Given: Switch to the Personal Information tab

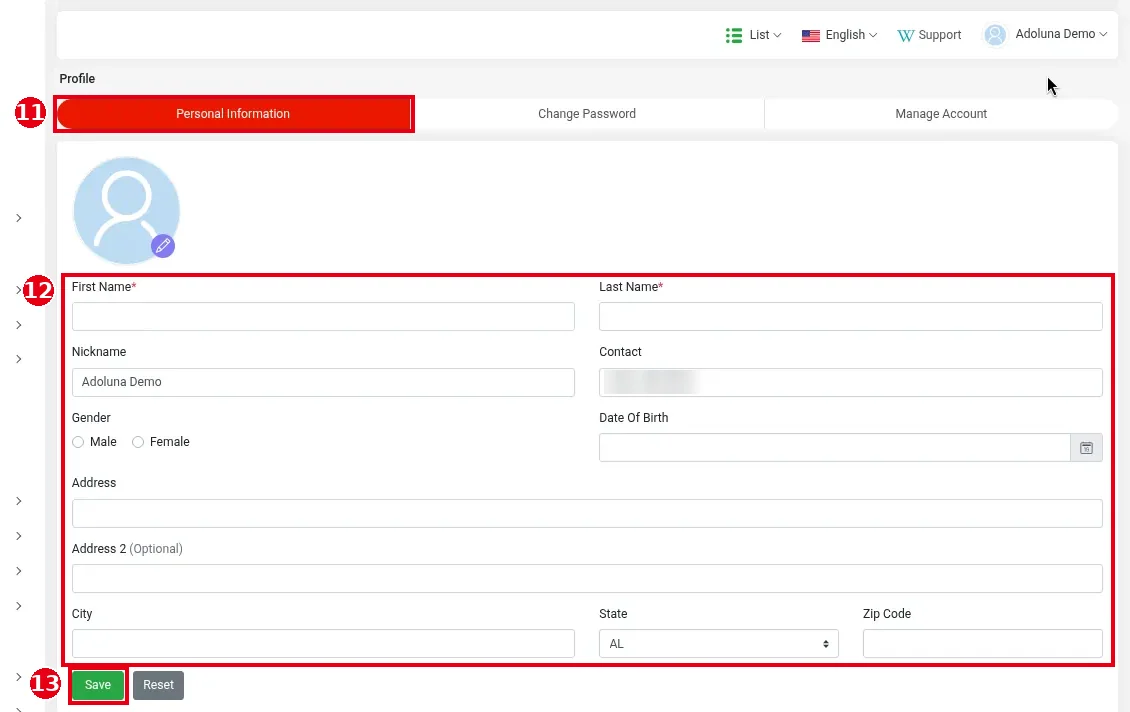Looking at the screenshot, I should [x=233, y=114].
